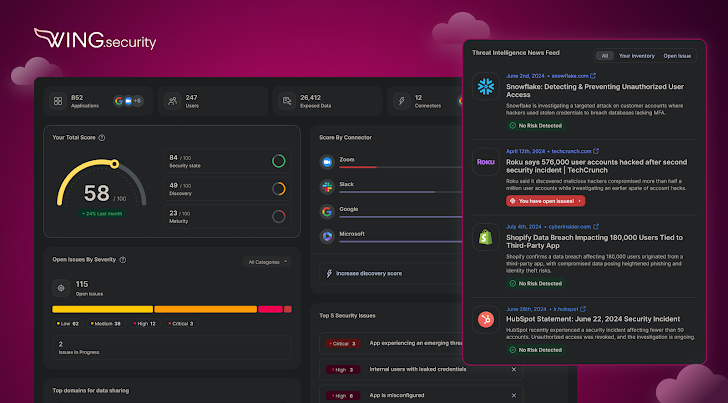Viewport: 728px width, 403px height.
Task: Click the HubSpot No Risk Detected badge
Action: point(535,350)
